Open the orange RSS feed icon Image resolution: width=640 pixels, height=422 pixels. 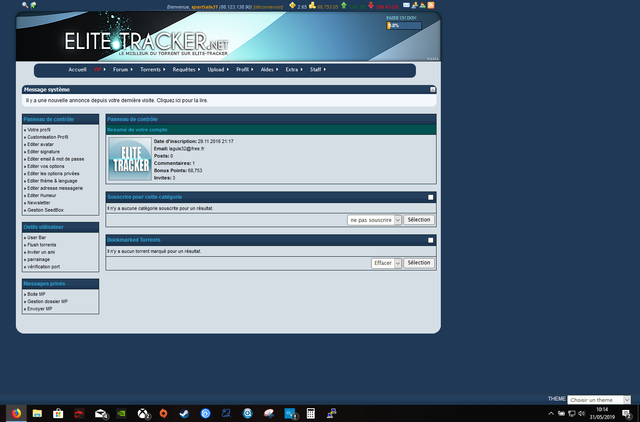(431, 5)
